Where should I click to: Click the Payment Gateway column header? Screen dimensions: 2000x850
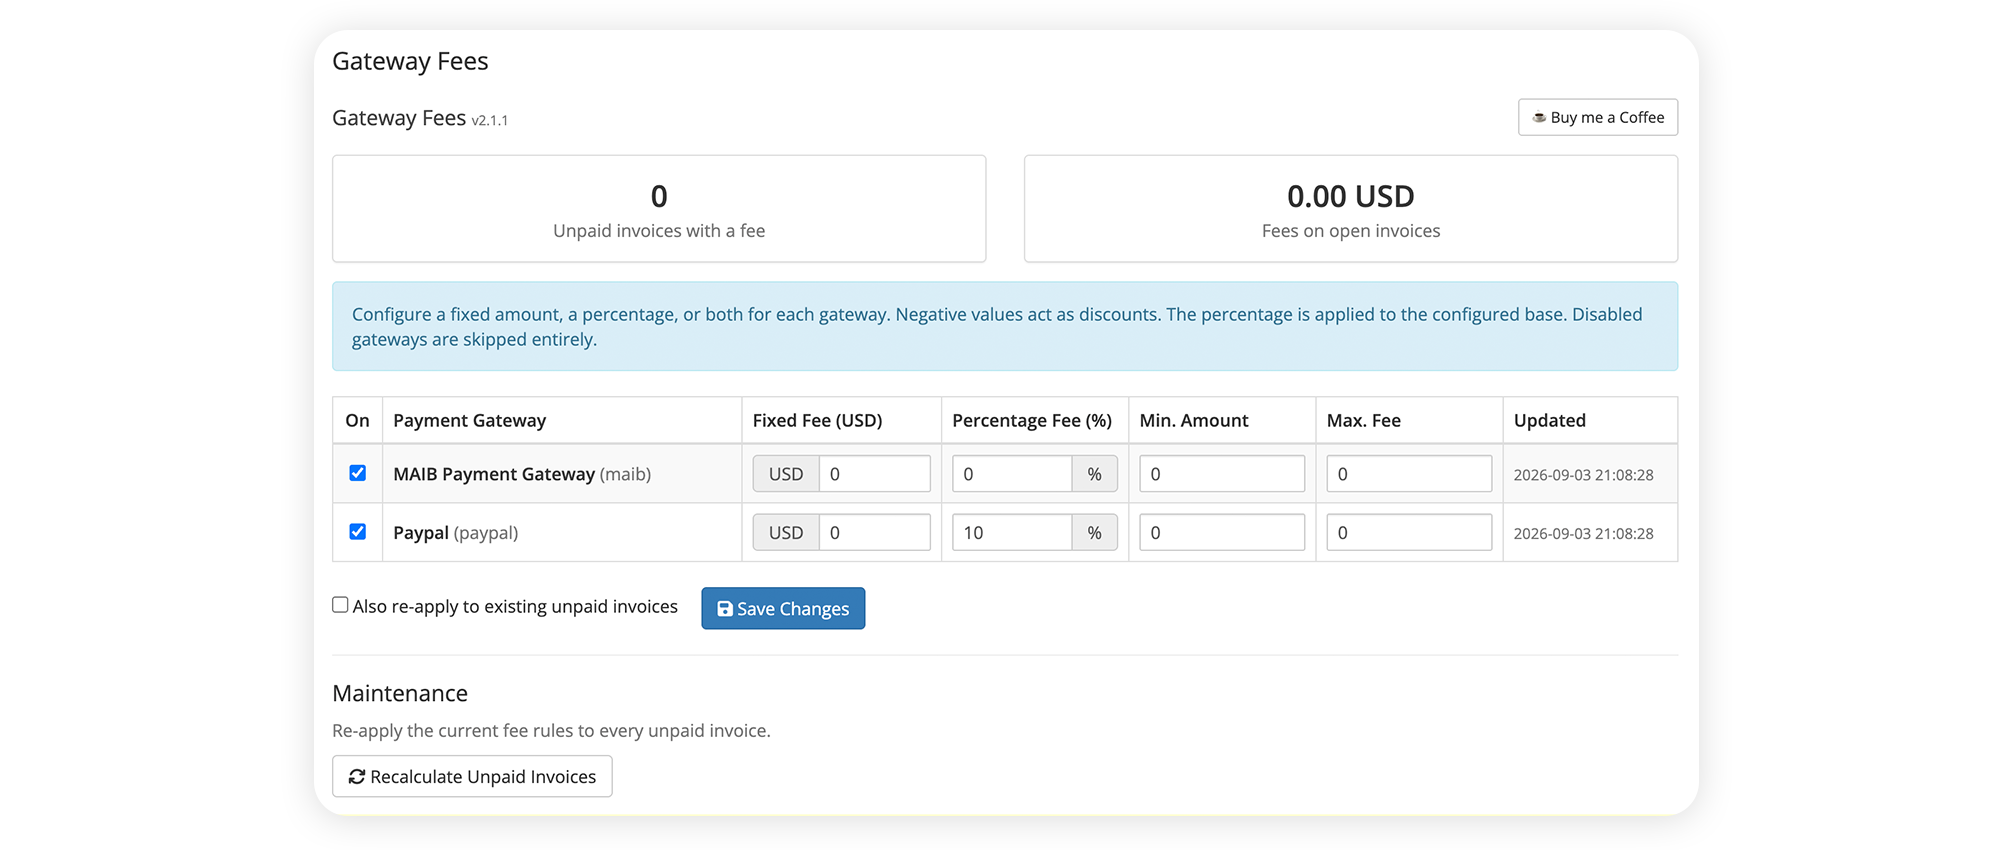click(470, 421)
